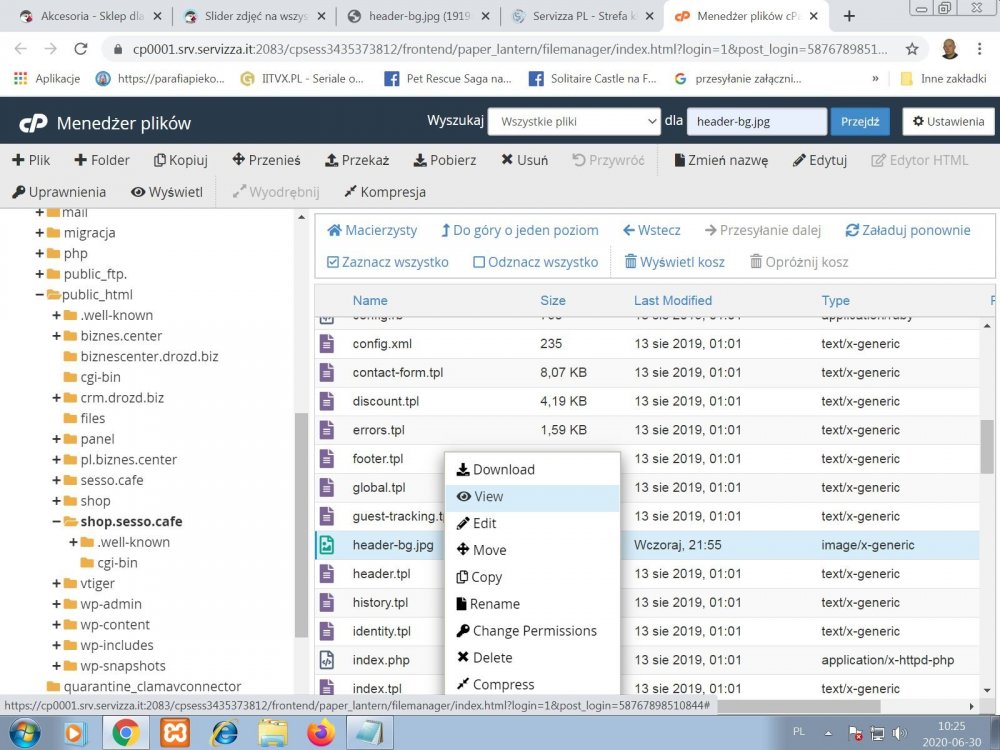Expand the biznes.center tree folder
Image resolution: width=1000 pixels, height=750 pixels.
coord(56,335)
